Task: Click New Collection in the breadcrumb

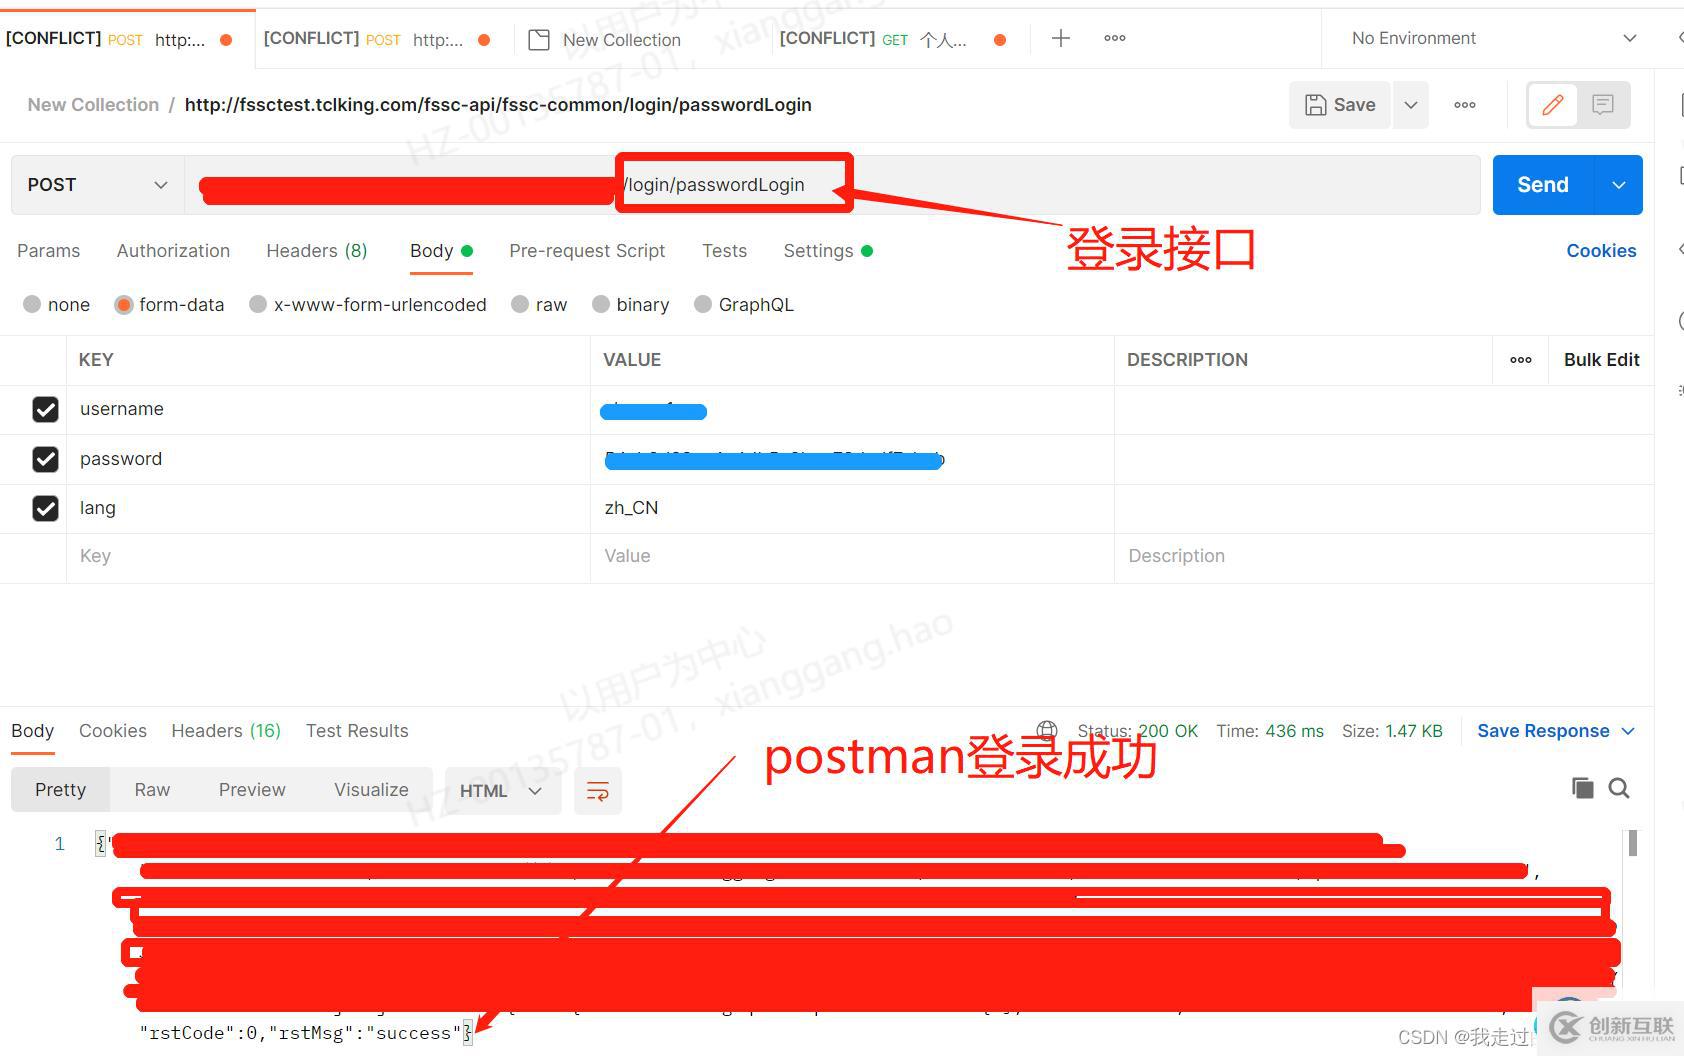Action: point(93,105)
